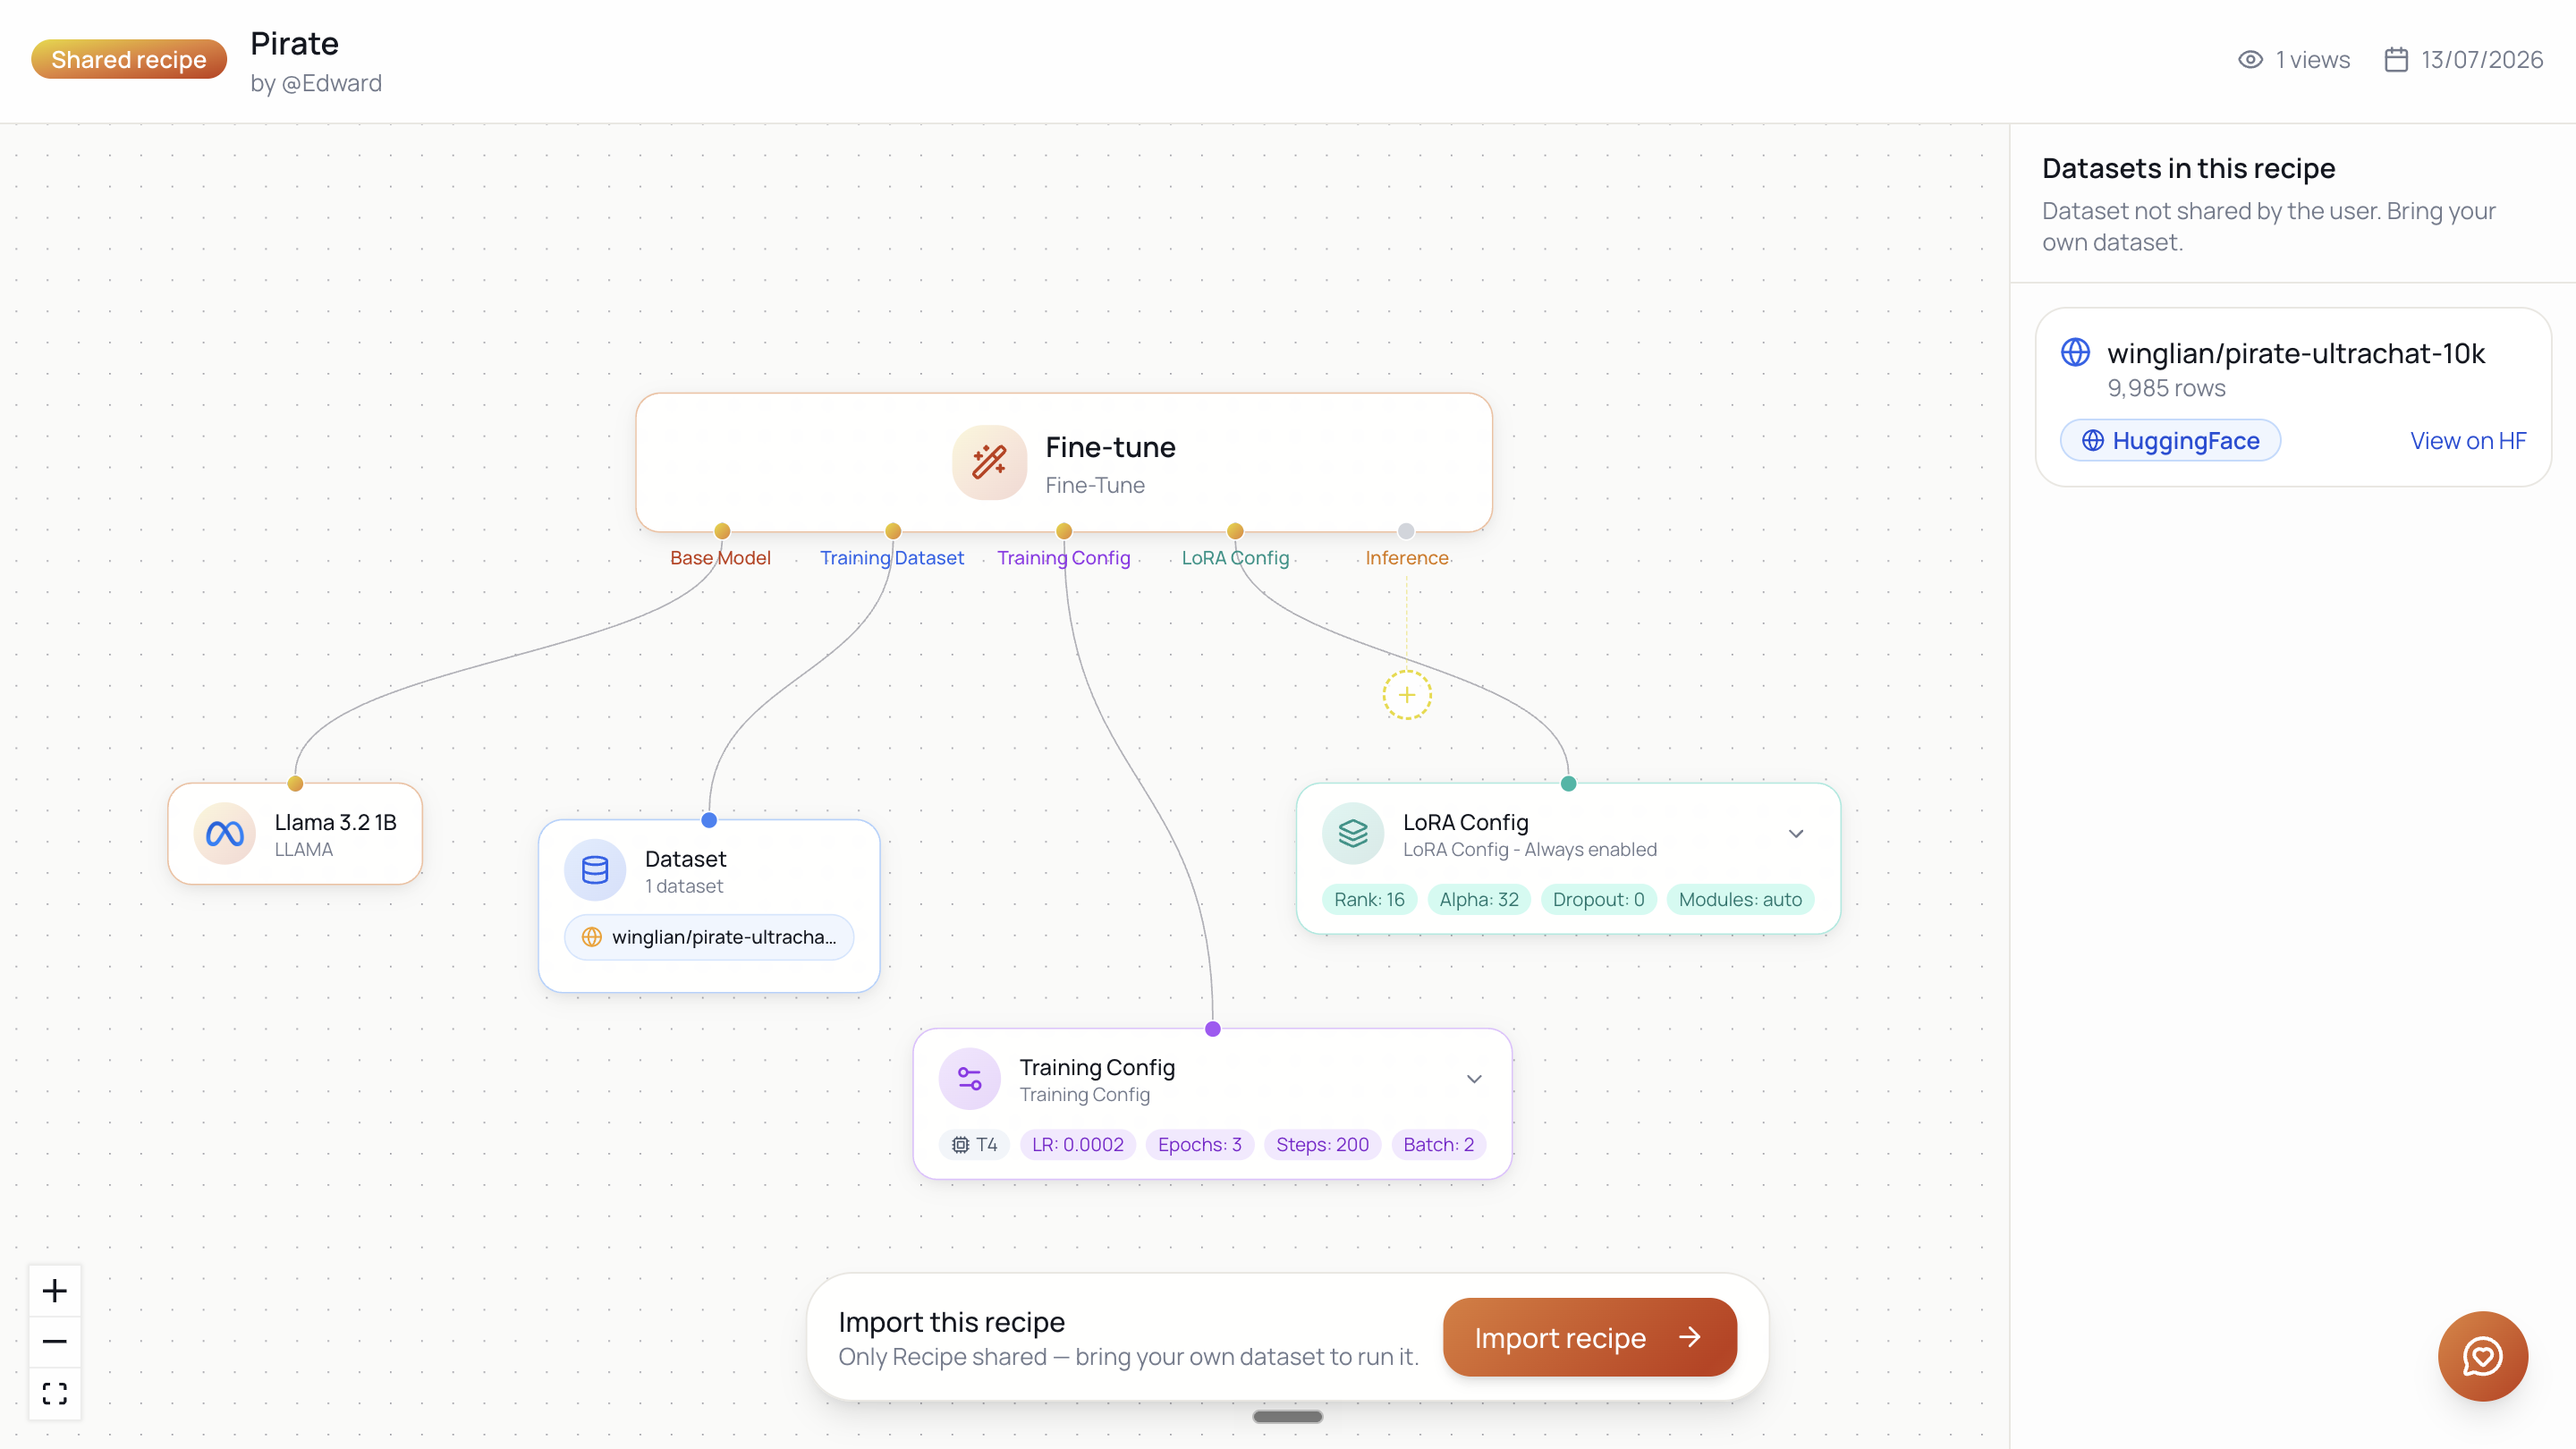The width and height of the screenshot is (2576, 1449).
Task: Click the Datasets in this recipe heading
Action: 2188,168
